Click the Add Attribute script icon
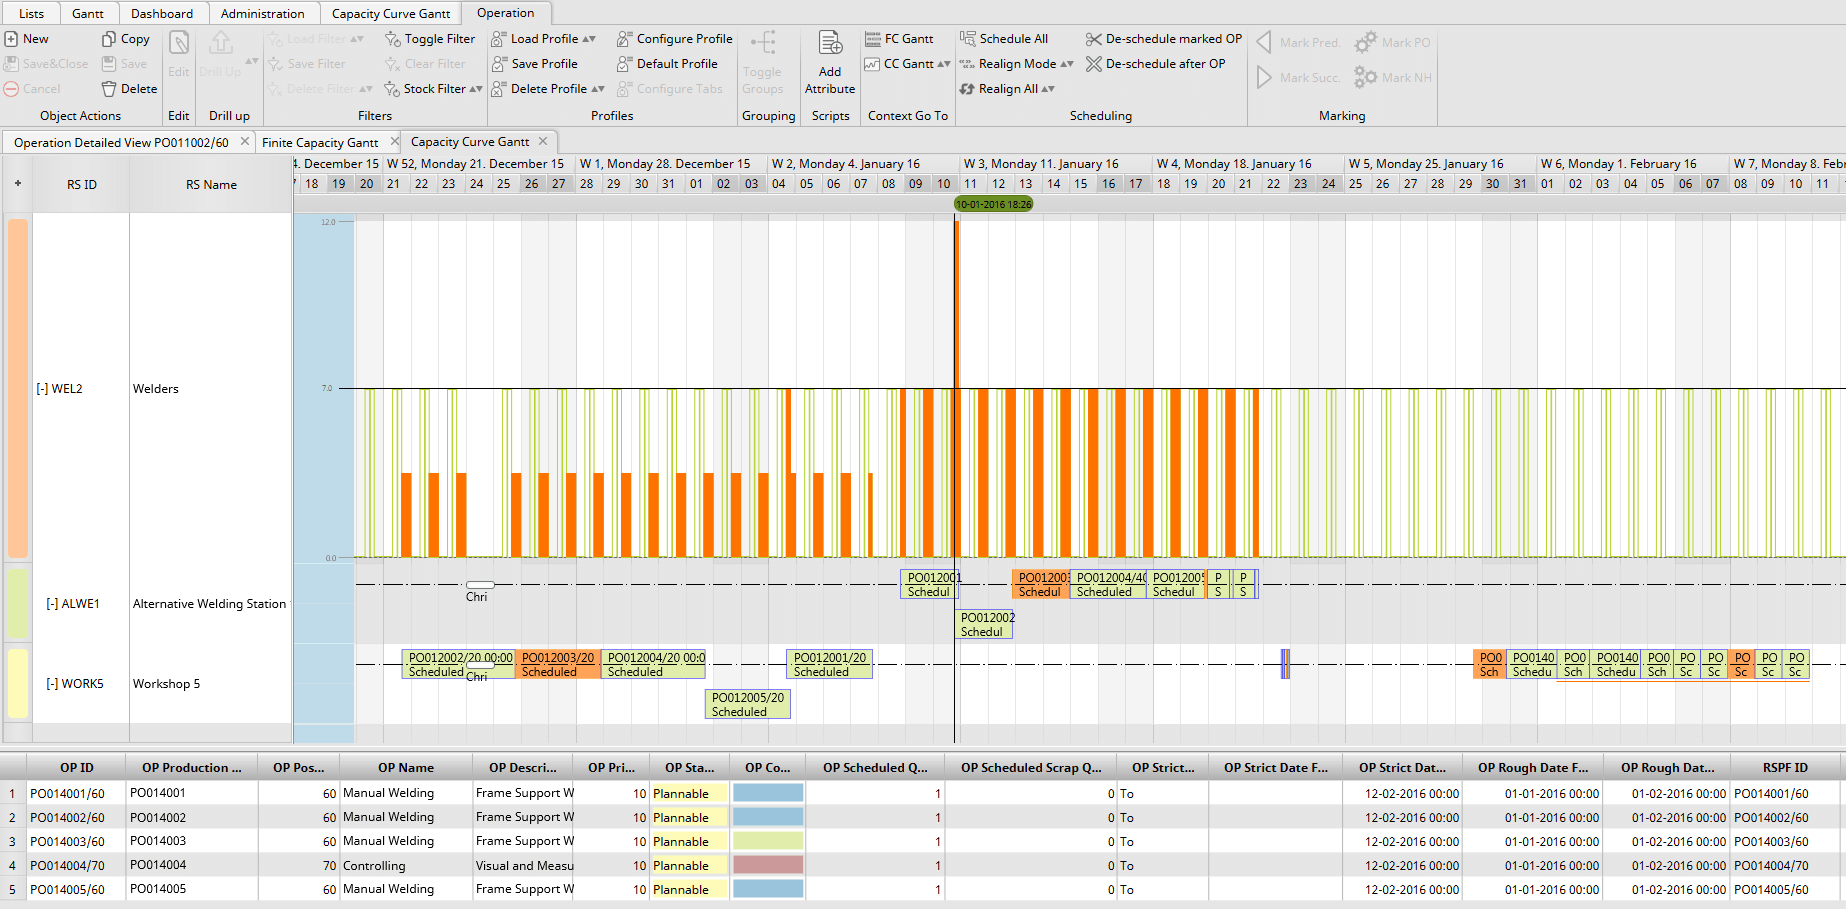 [830, 43]
